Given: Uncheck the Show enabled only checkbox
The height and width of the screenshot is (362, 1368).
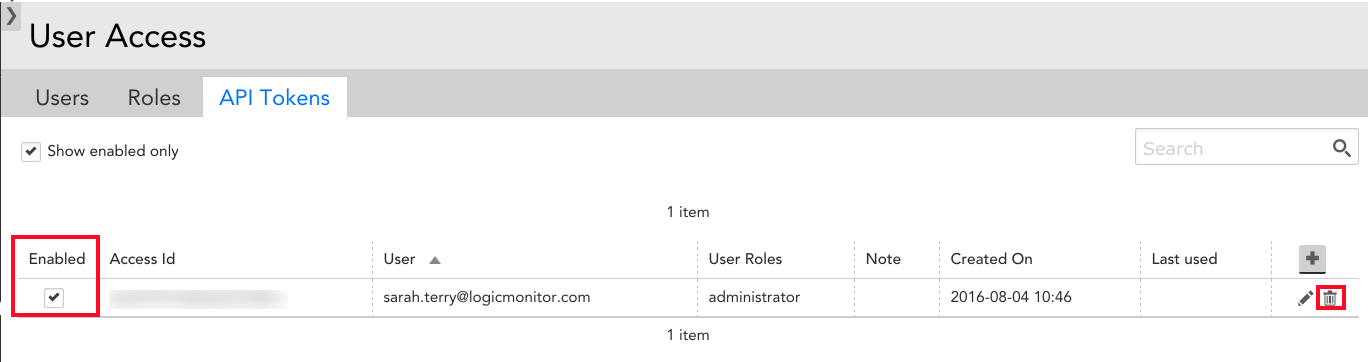Looking at the screenshot, I should (x=31, y=152).
